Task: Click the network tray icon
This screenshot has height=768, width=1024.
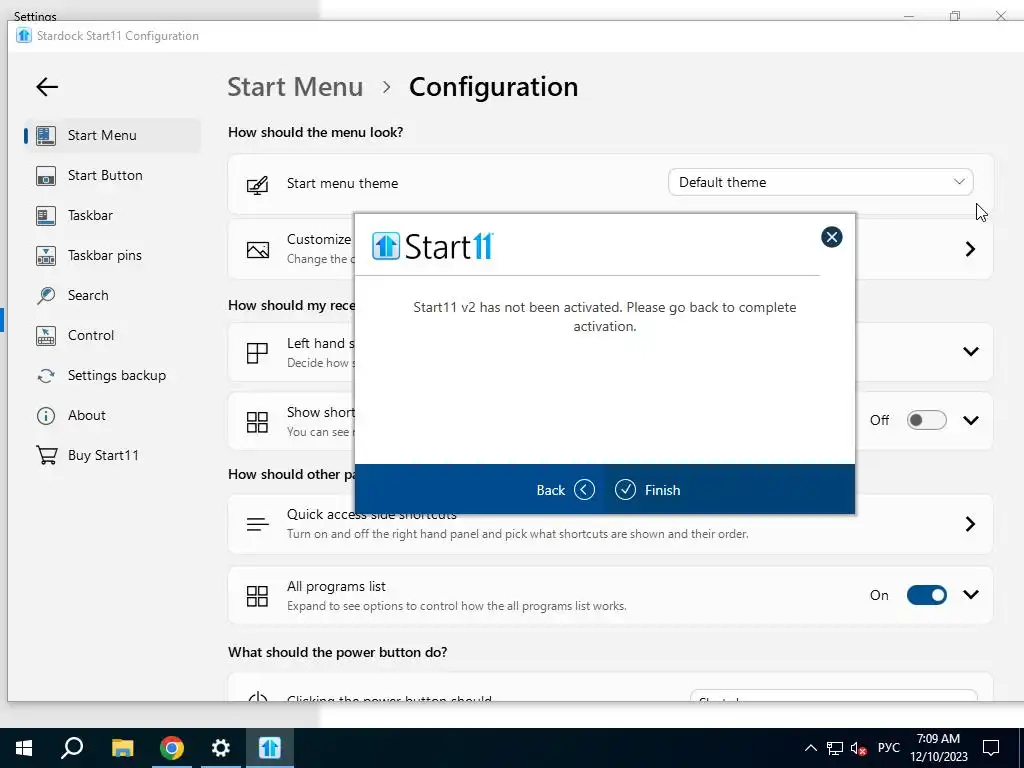Action: tap(835, 748)
